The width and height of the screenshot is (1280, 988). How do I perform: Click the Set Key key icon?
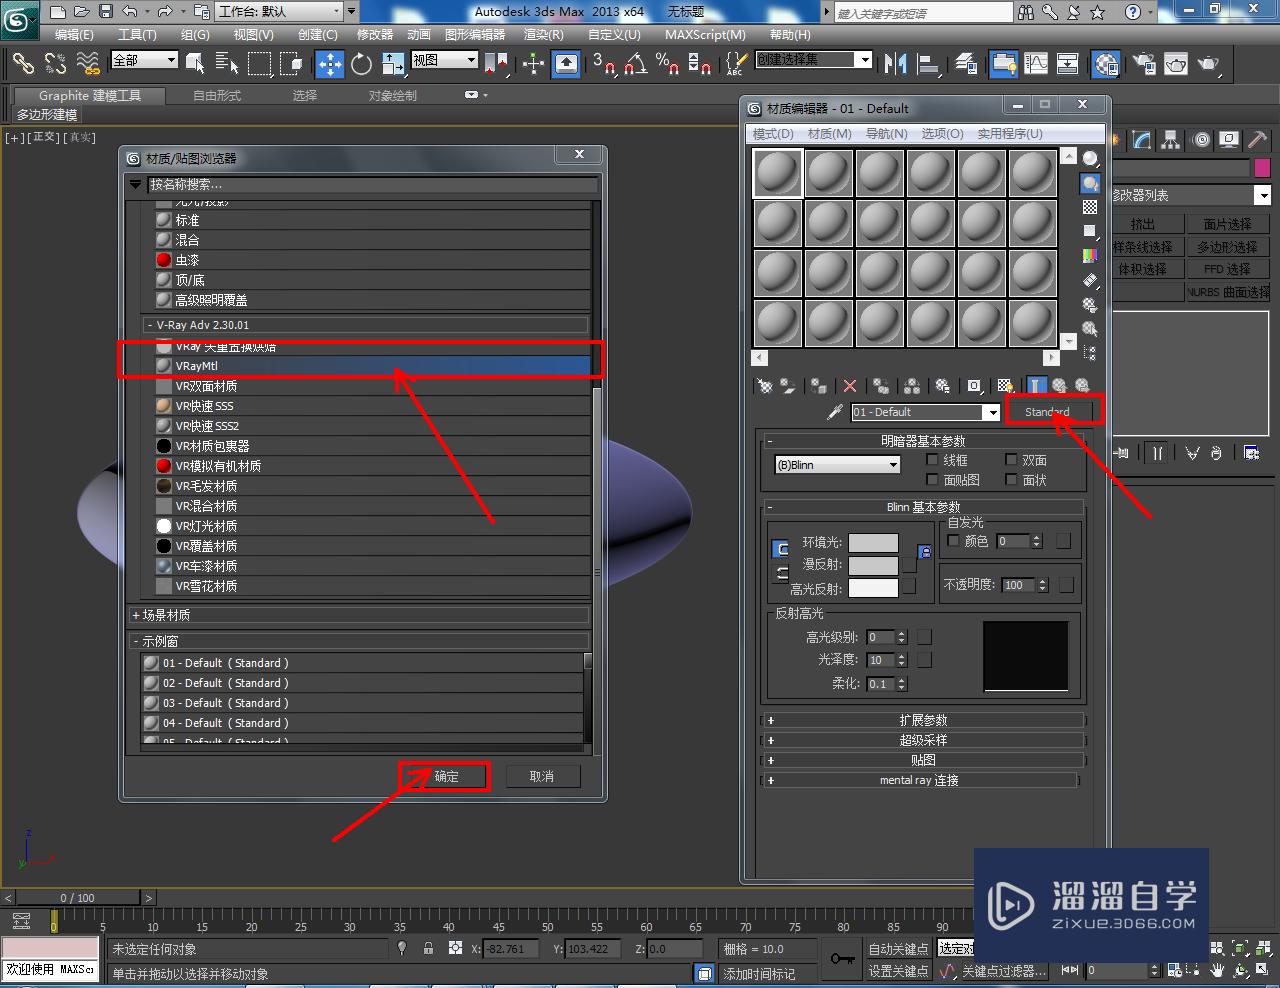point(842,959)
